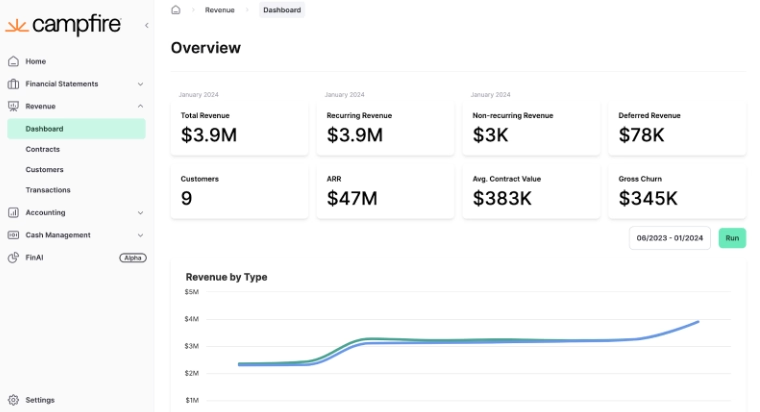The image size is (760, 412).
Task: Click the Total Revenue $3.9M card
Action: pyautogui.click(x=239, y=129)
